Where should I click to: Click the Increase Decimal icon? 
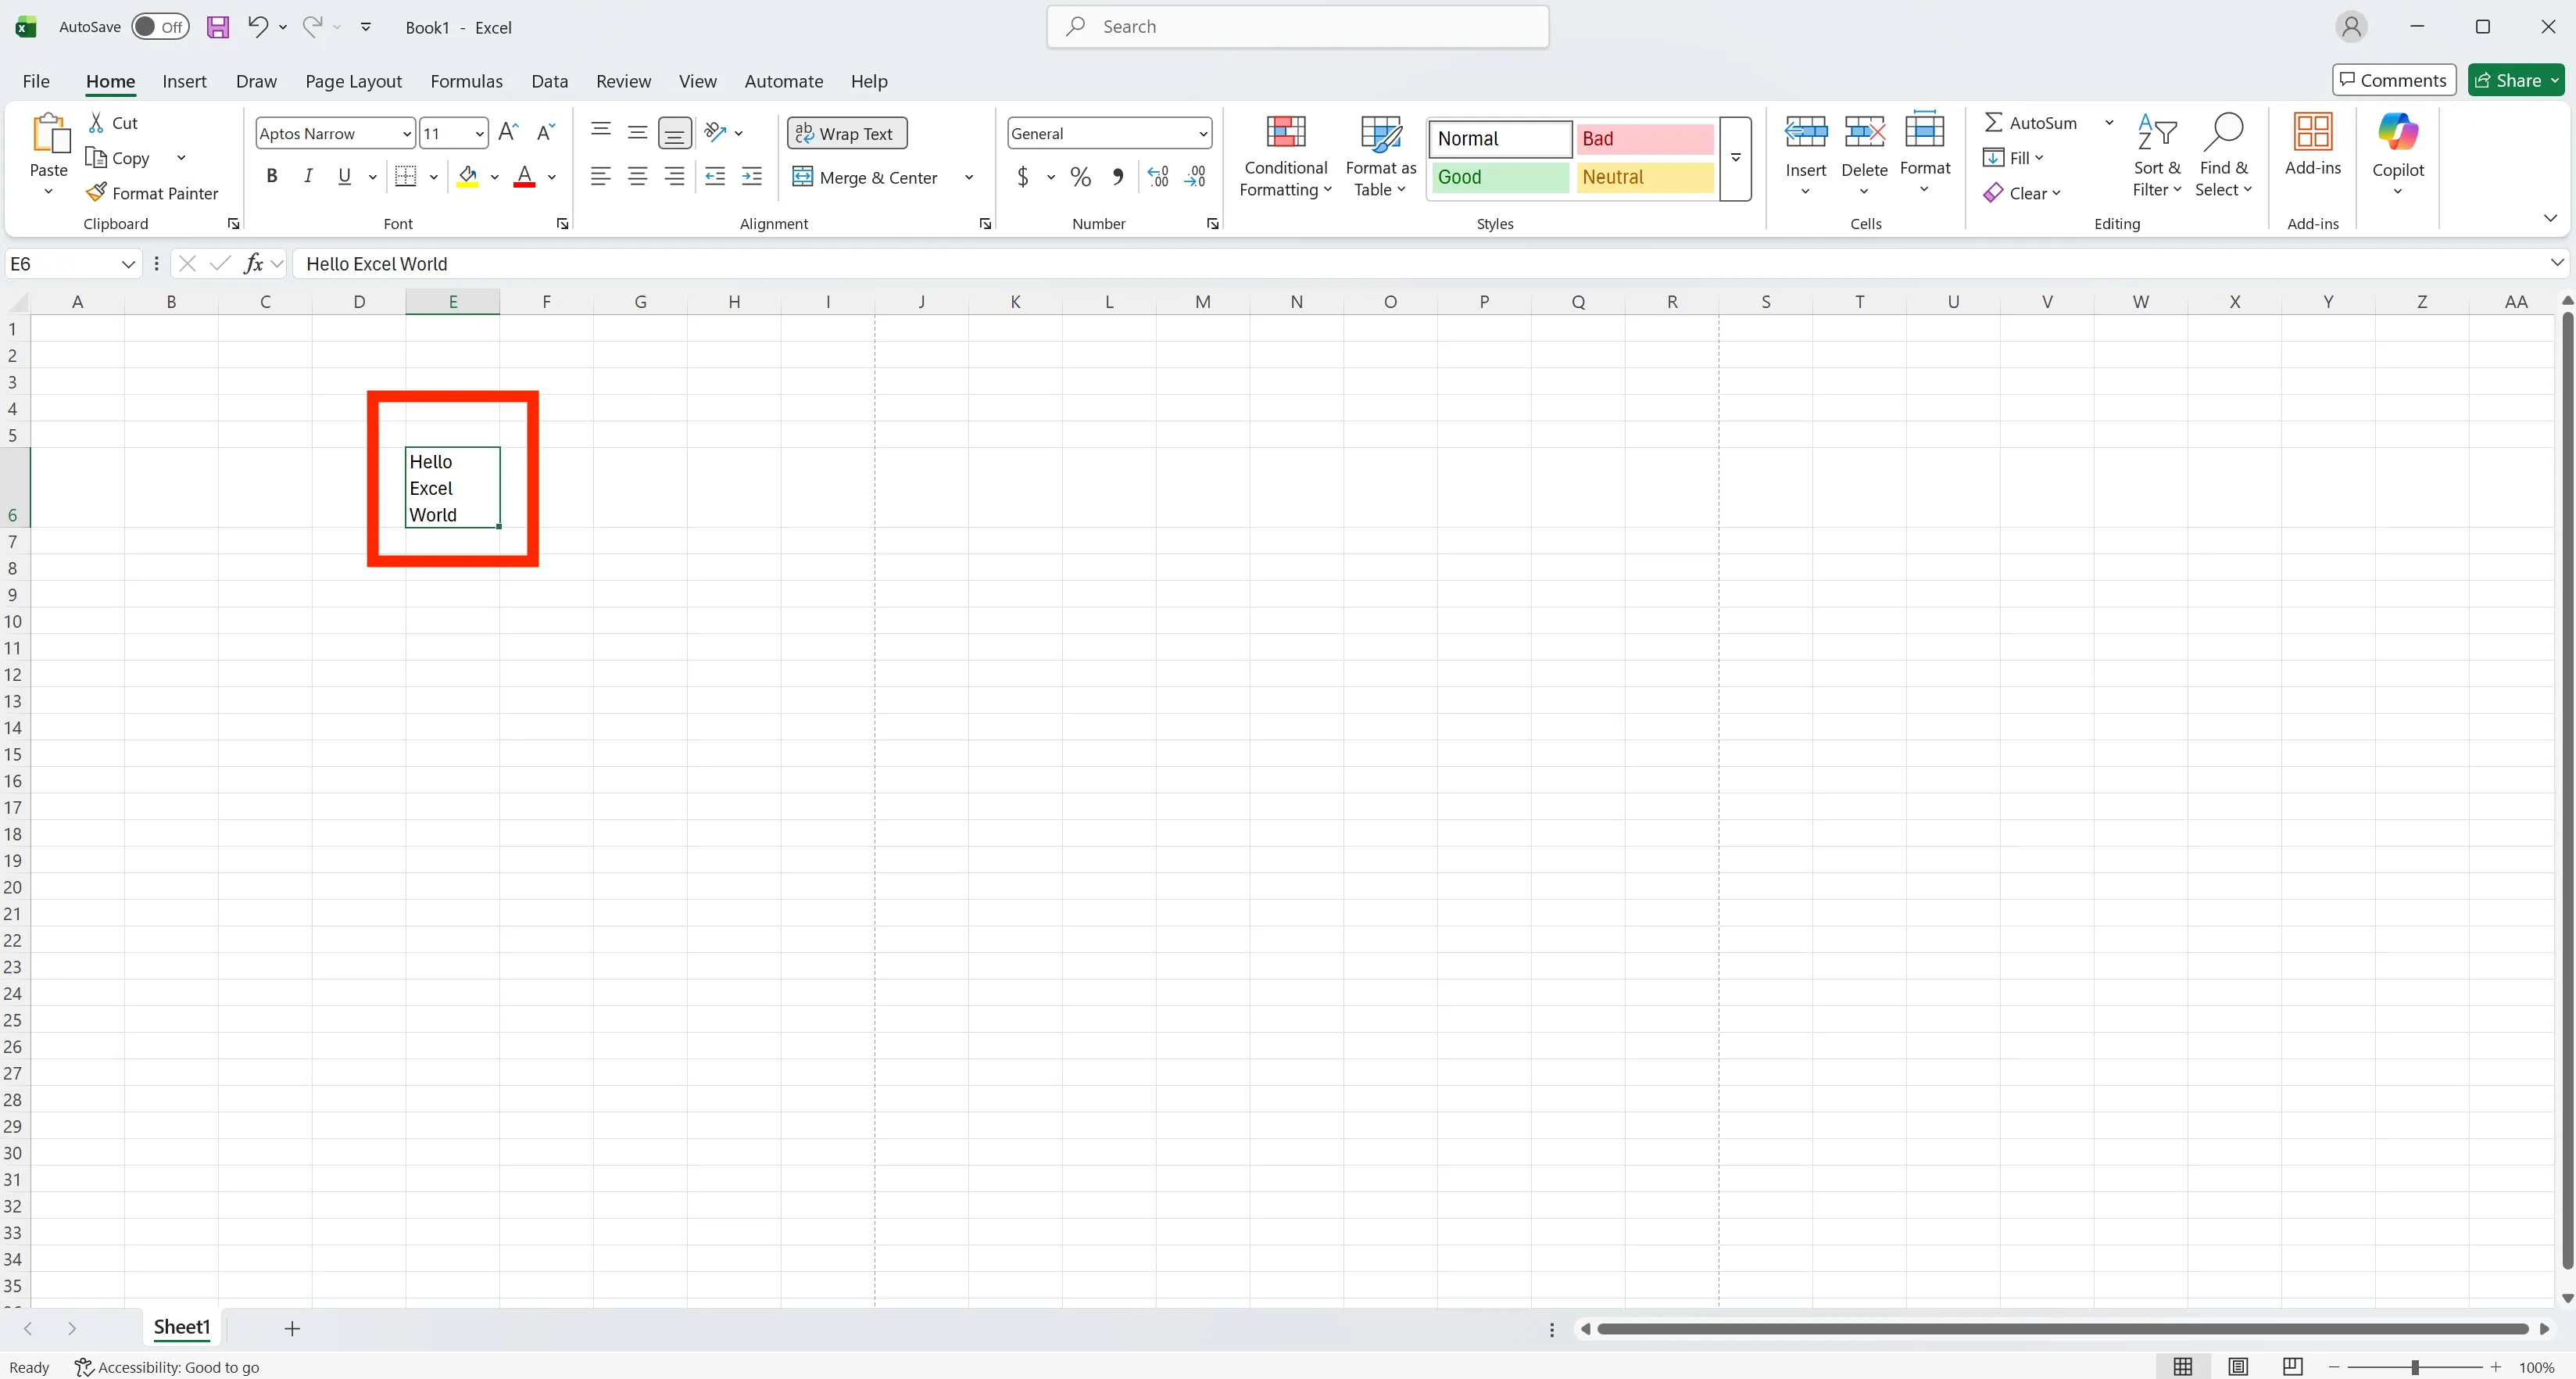(1157, 177)
